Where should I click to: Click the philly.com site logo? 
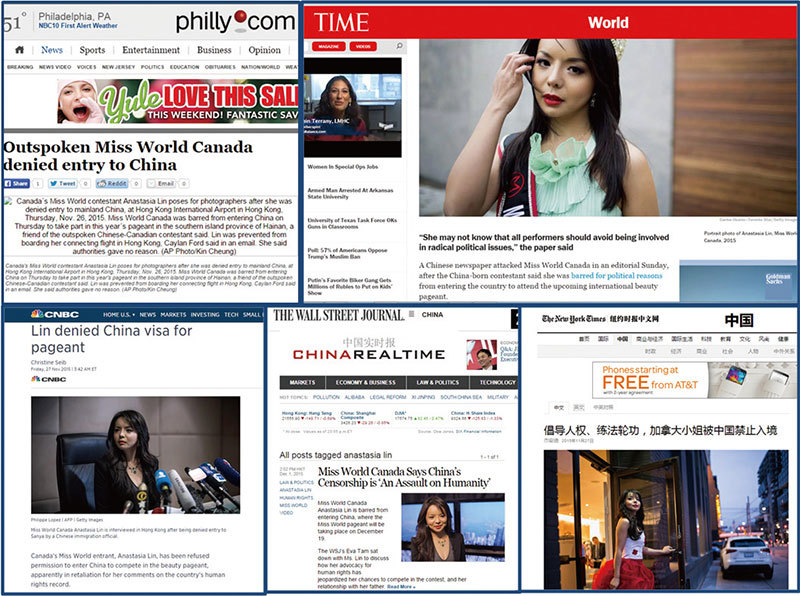pos(234,21)
